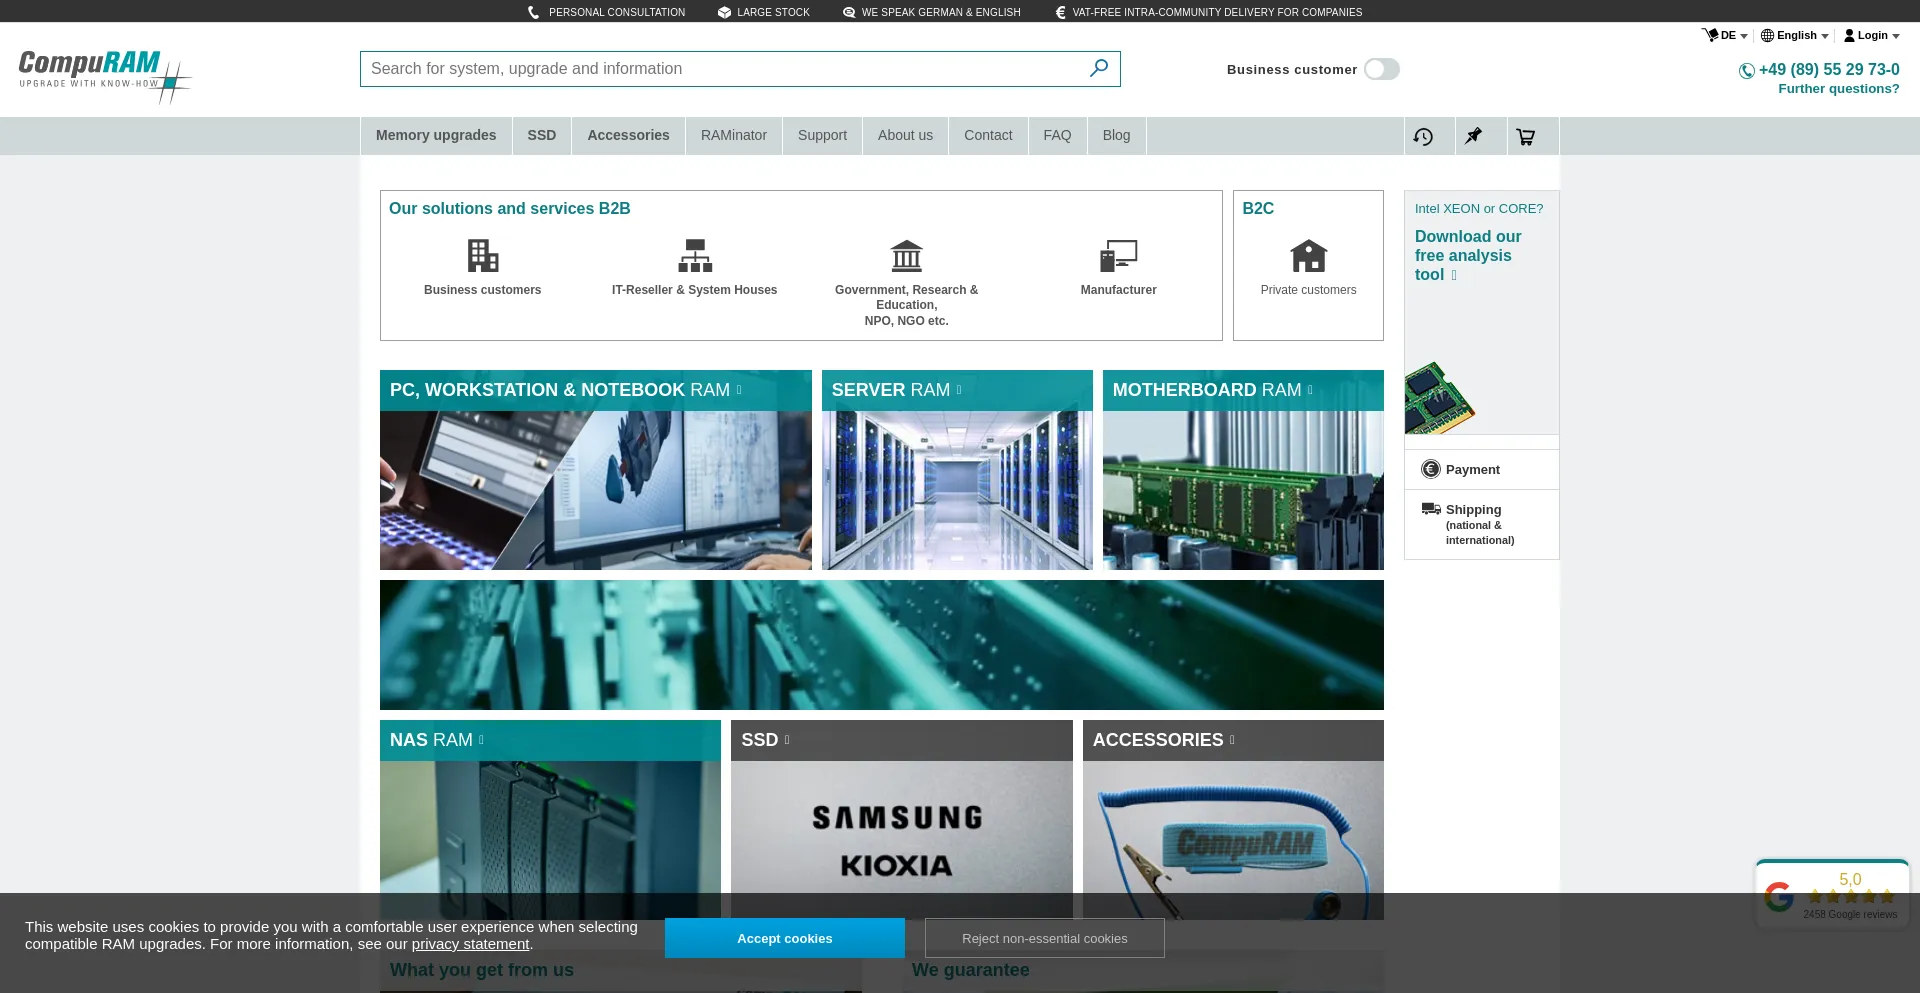Image resolution: width=1920 pixels, height=993 pixels.
Task: Open the Motherboard RAM heading link
Action: click(x=1212, y=390)
